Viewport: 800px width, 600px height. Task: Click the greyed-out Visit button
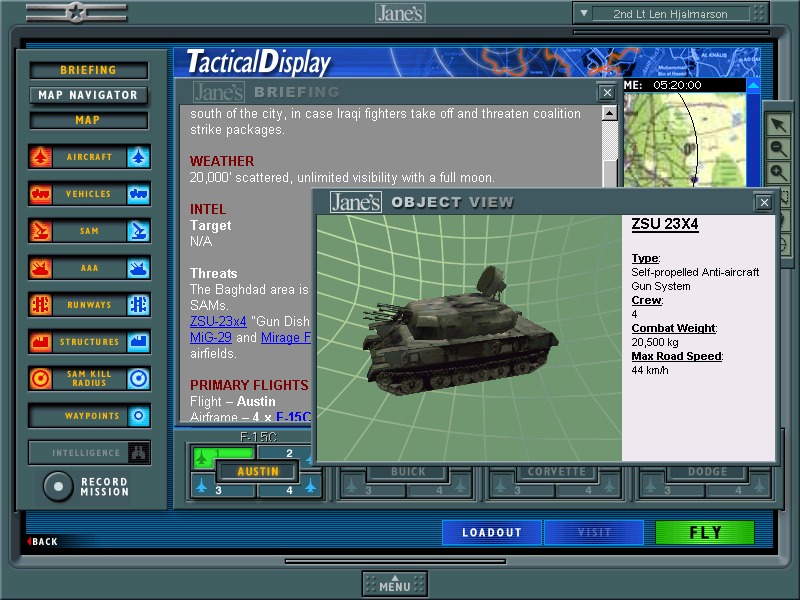[x=594, y=533]
